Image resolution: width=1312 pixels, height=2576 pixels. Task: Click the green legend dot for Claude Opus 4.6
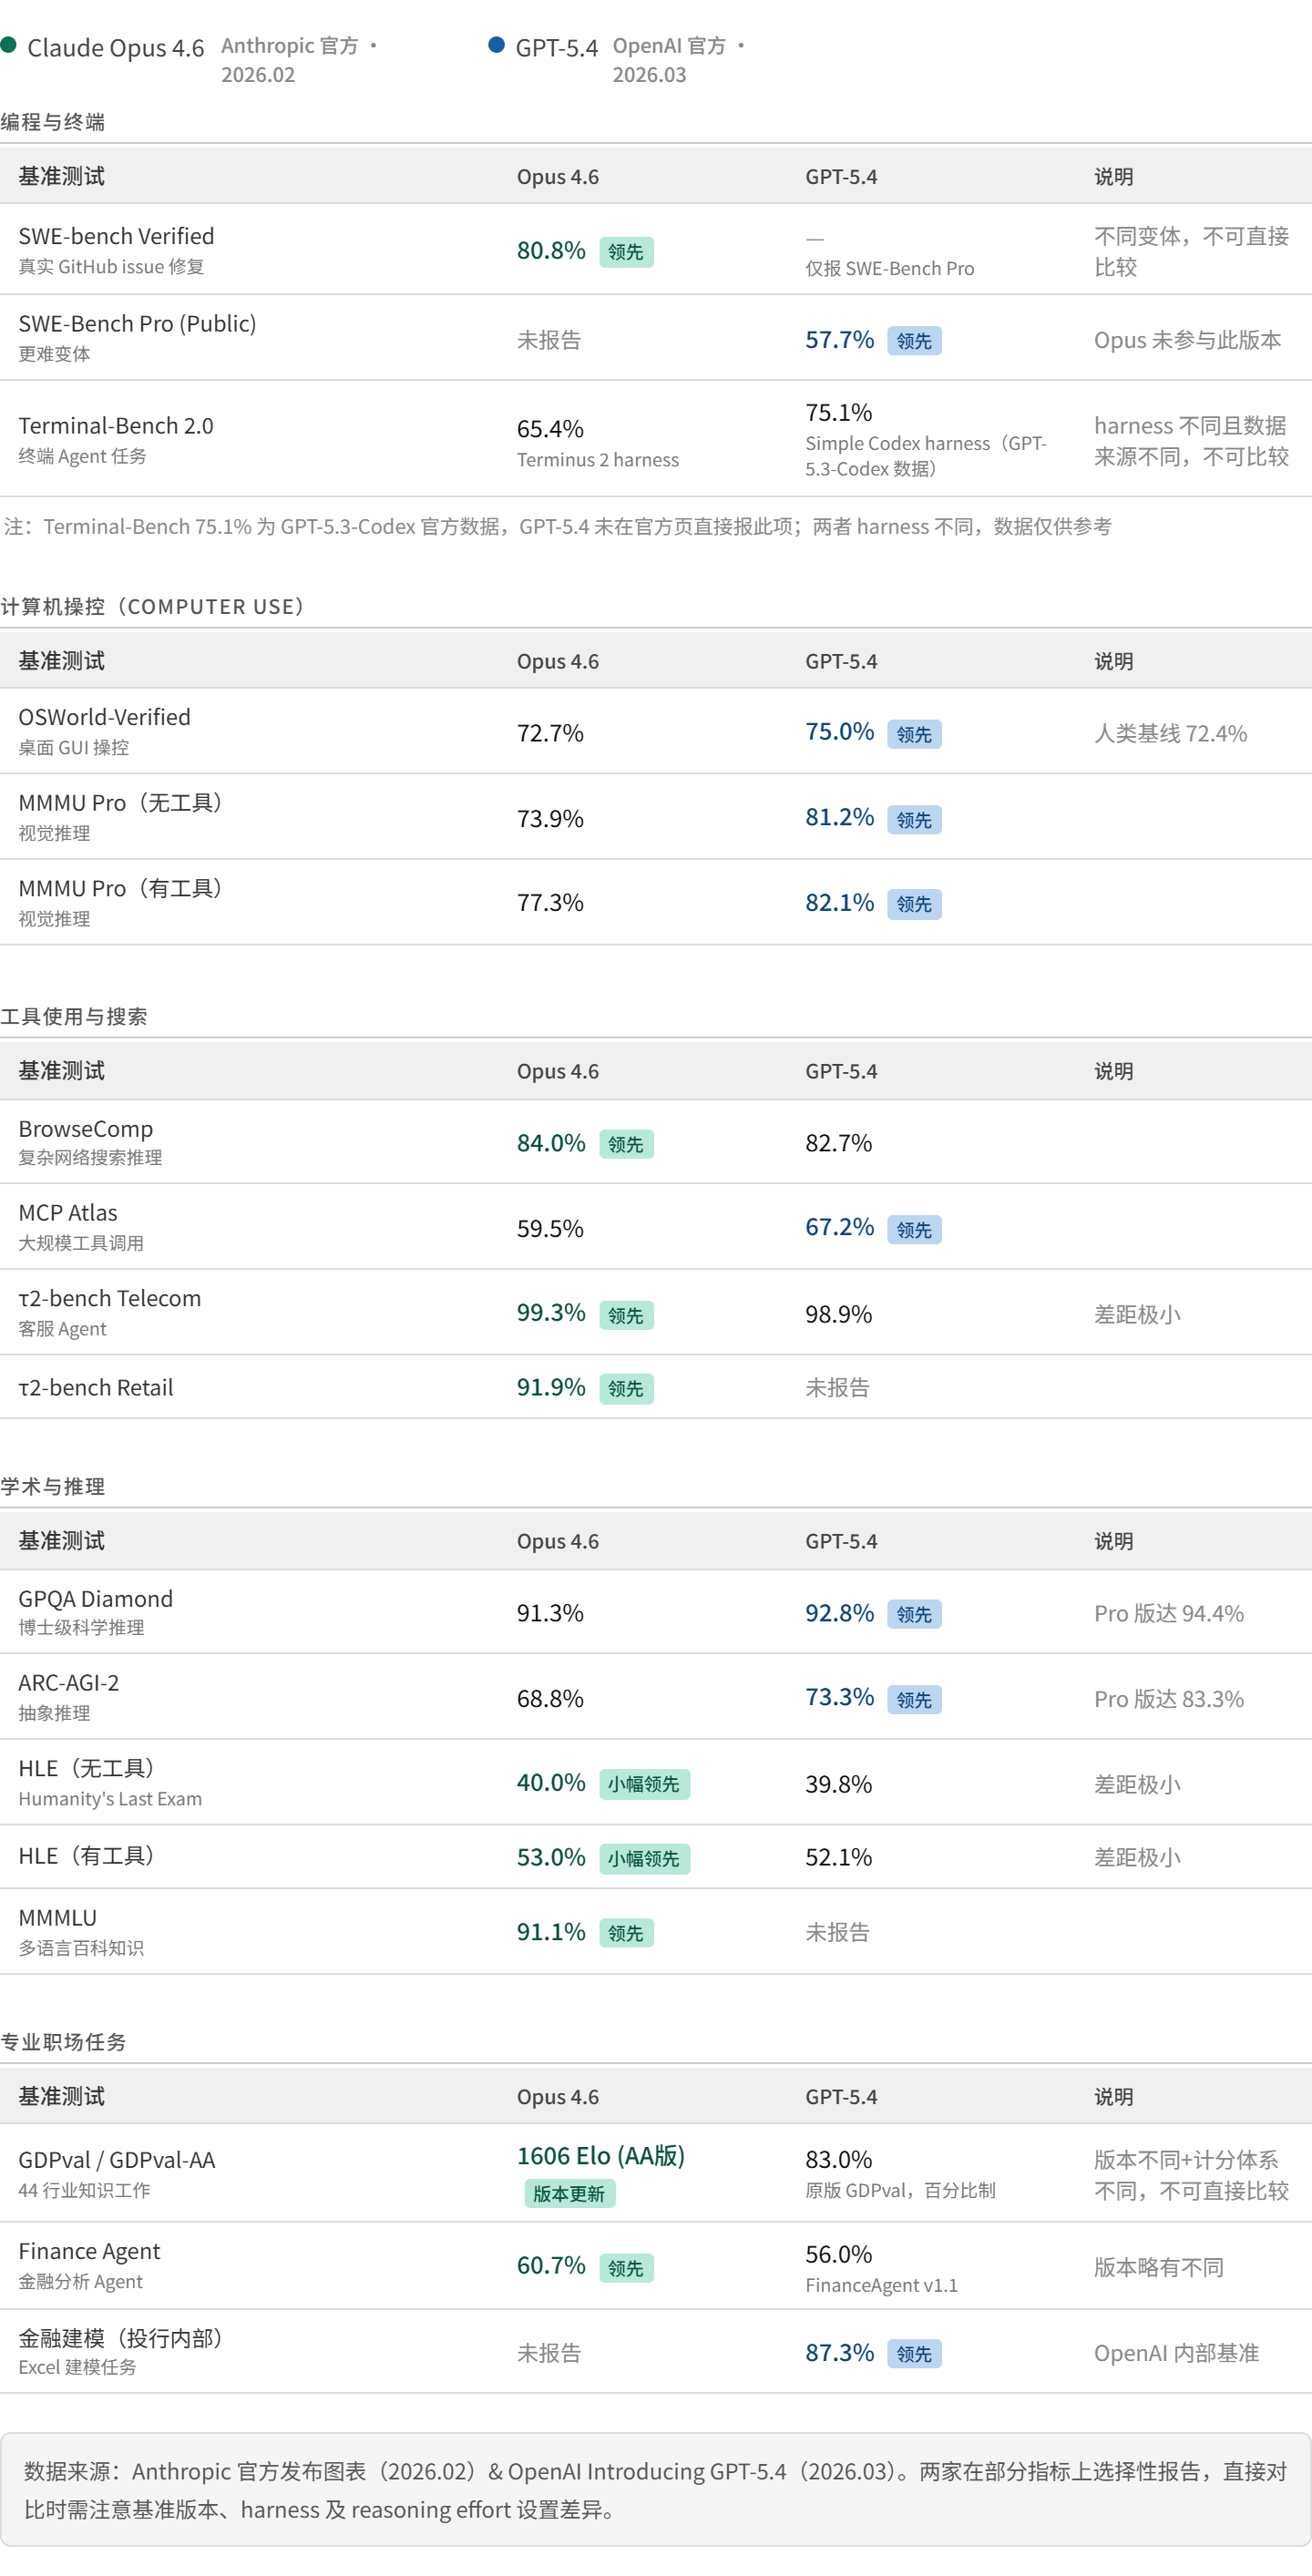(x=9, y=45)
